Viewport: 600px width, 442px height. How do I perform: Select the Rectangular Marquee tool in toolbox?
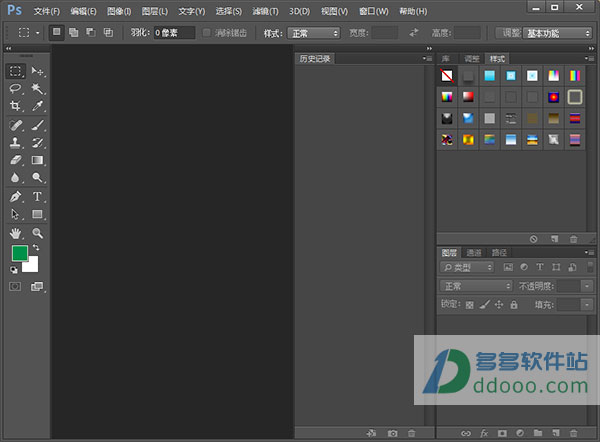point(15,71)
